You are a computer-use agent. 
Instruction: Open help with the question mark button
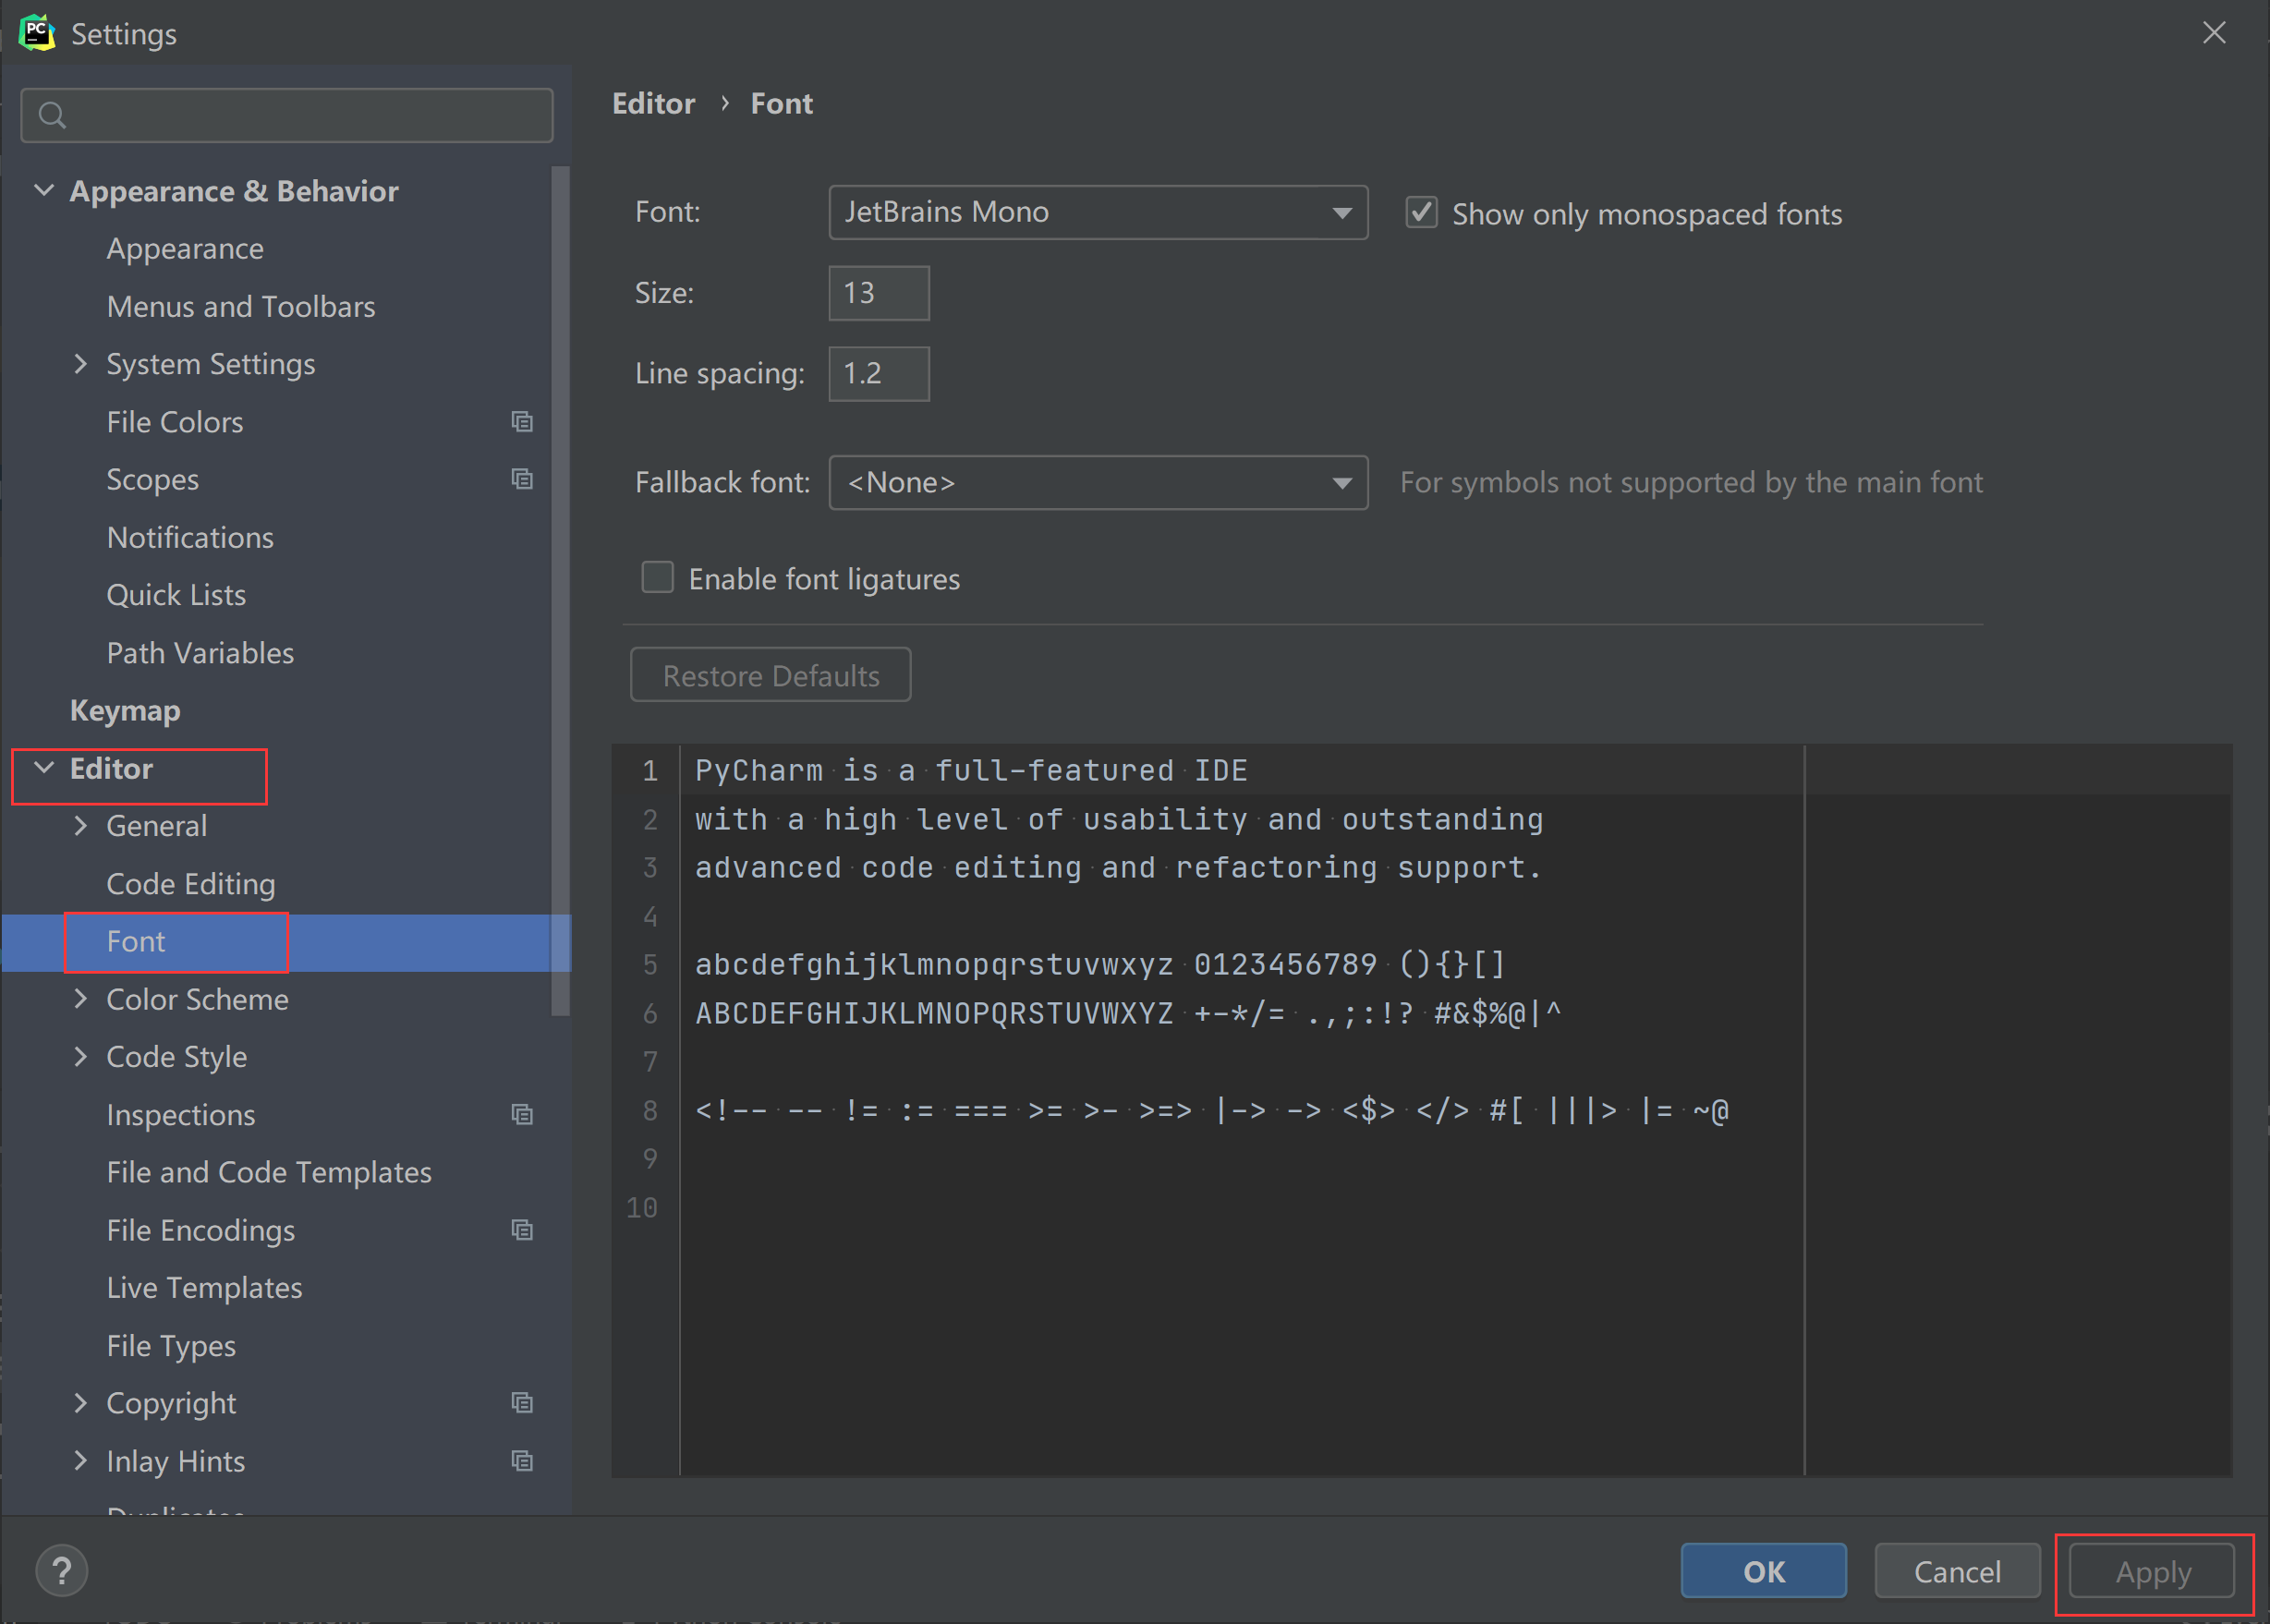[x=62, y=1570]
